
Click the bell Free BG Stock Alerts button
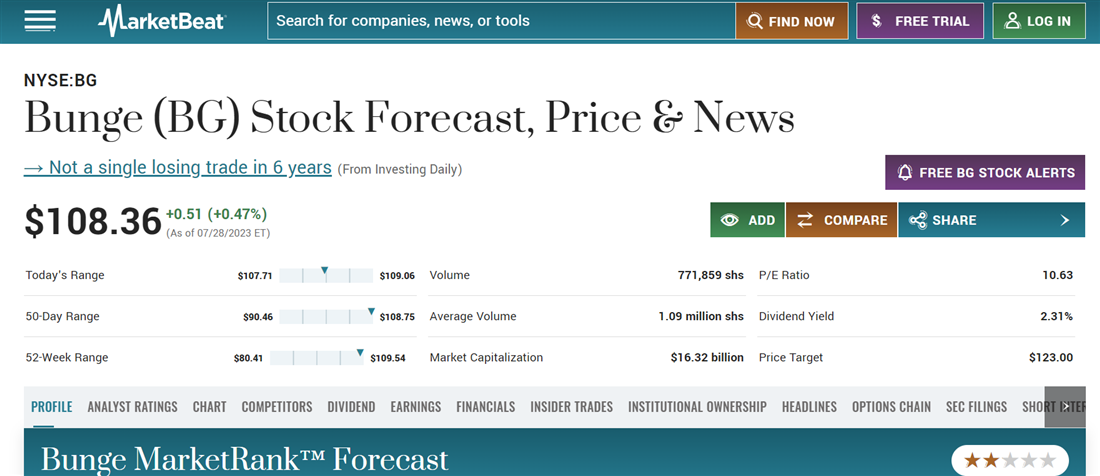[984, 172]
